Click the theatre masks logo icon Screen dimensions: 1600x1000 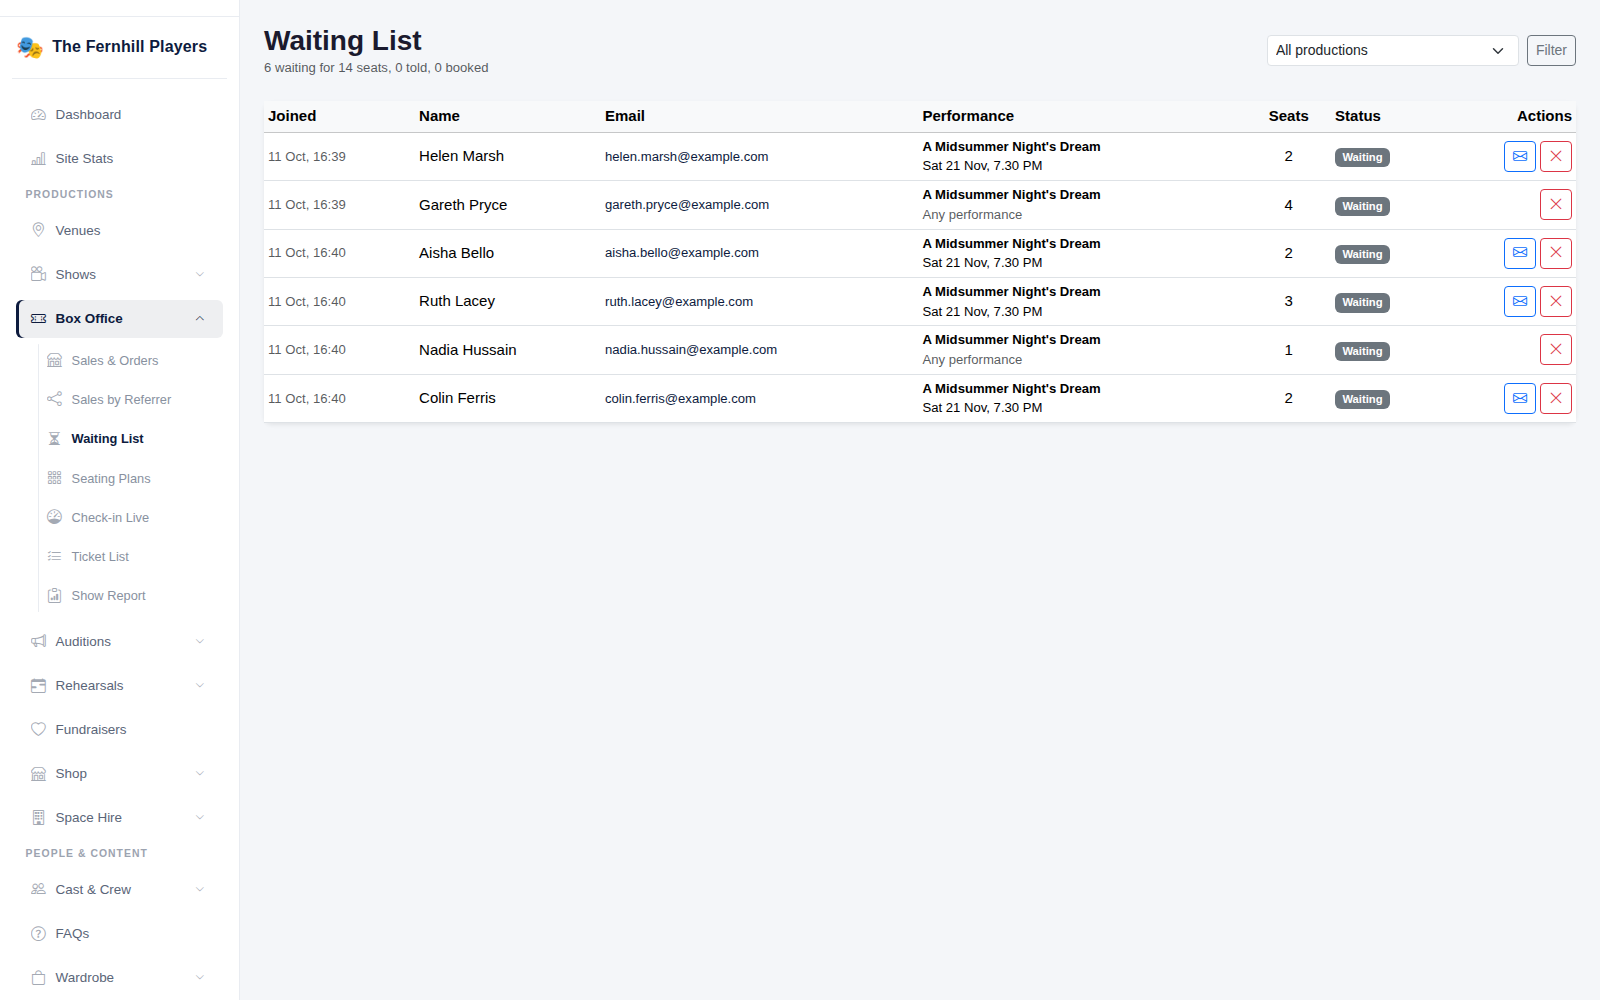[x=30, y=47]
